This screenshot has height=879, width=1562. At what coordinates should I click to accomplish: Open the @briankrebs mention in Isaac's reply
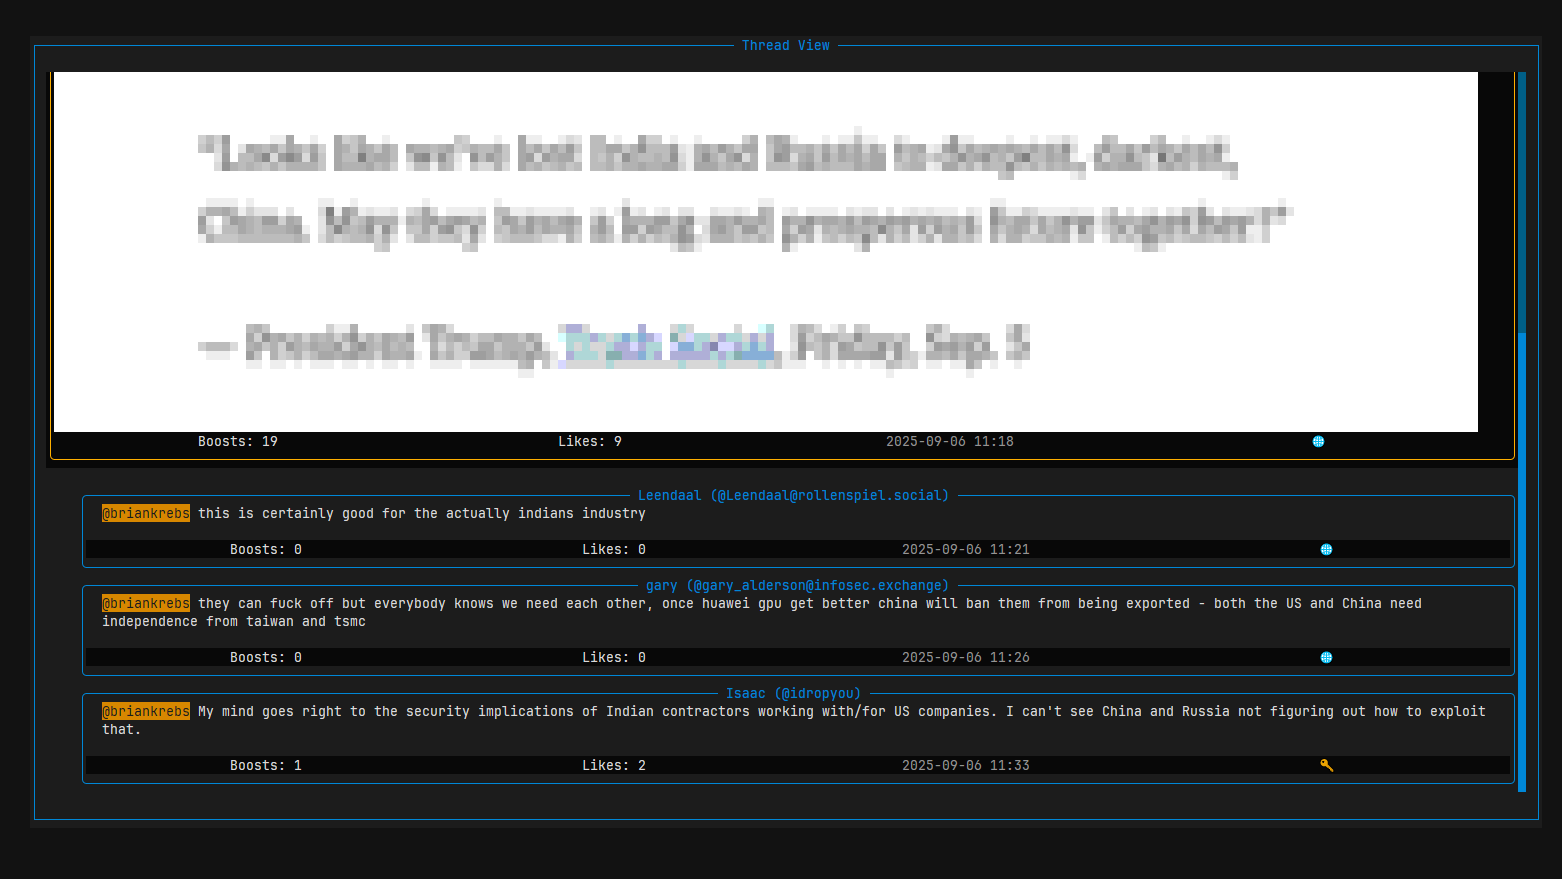pos(145,711)
